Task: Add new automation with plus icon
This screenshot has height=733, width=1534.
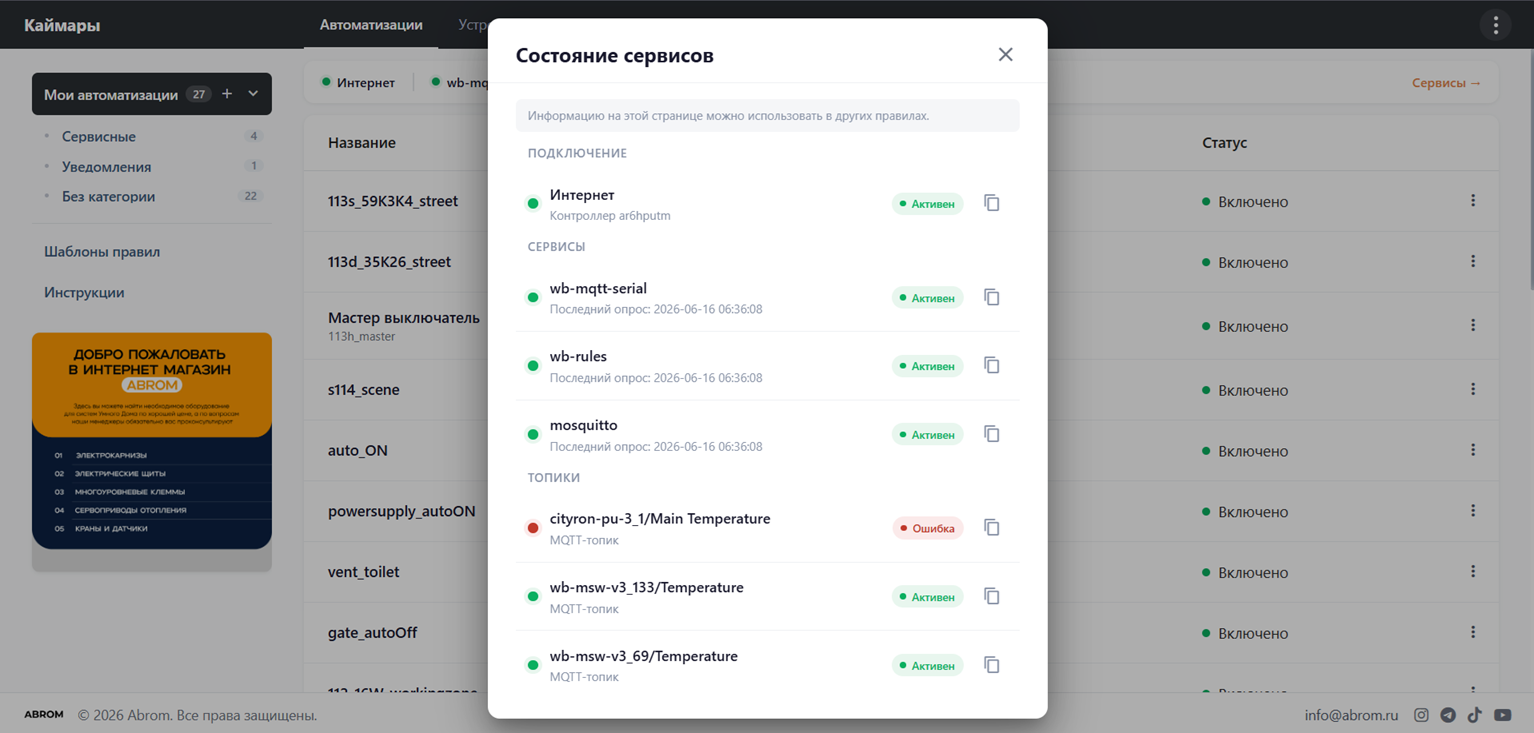Action: click(x=227, y=94)
